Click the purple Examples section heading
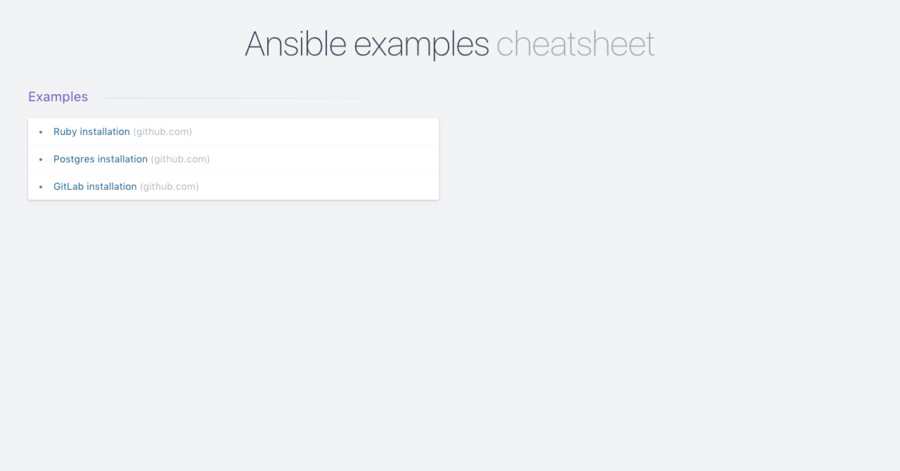The height and width of the screenshot is (471, 900). coord(58,97)
